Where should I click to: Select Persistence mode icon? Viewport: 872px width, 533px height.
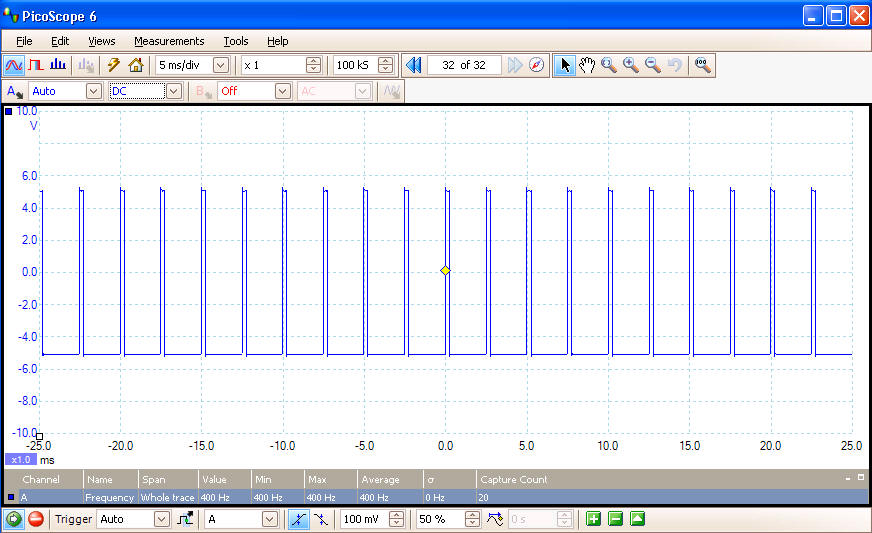(x=36, y=65)
